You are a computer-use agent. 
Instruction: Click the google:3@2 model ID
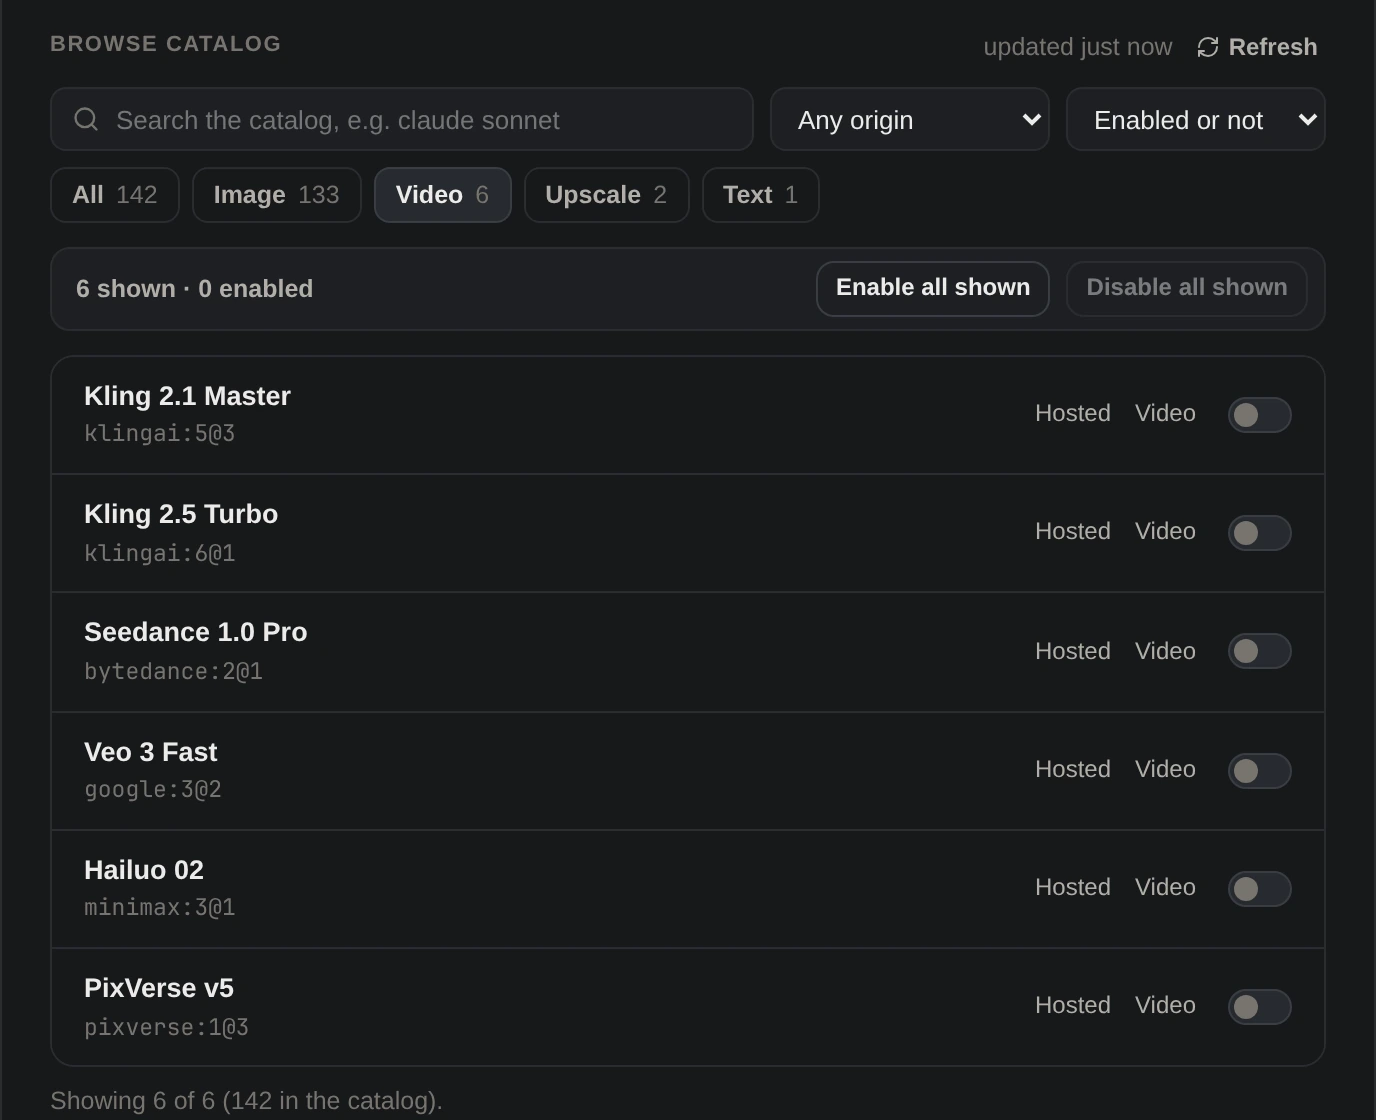[153, 789]
